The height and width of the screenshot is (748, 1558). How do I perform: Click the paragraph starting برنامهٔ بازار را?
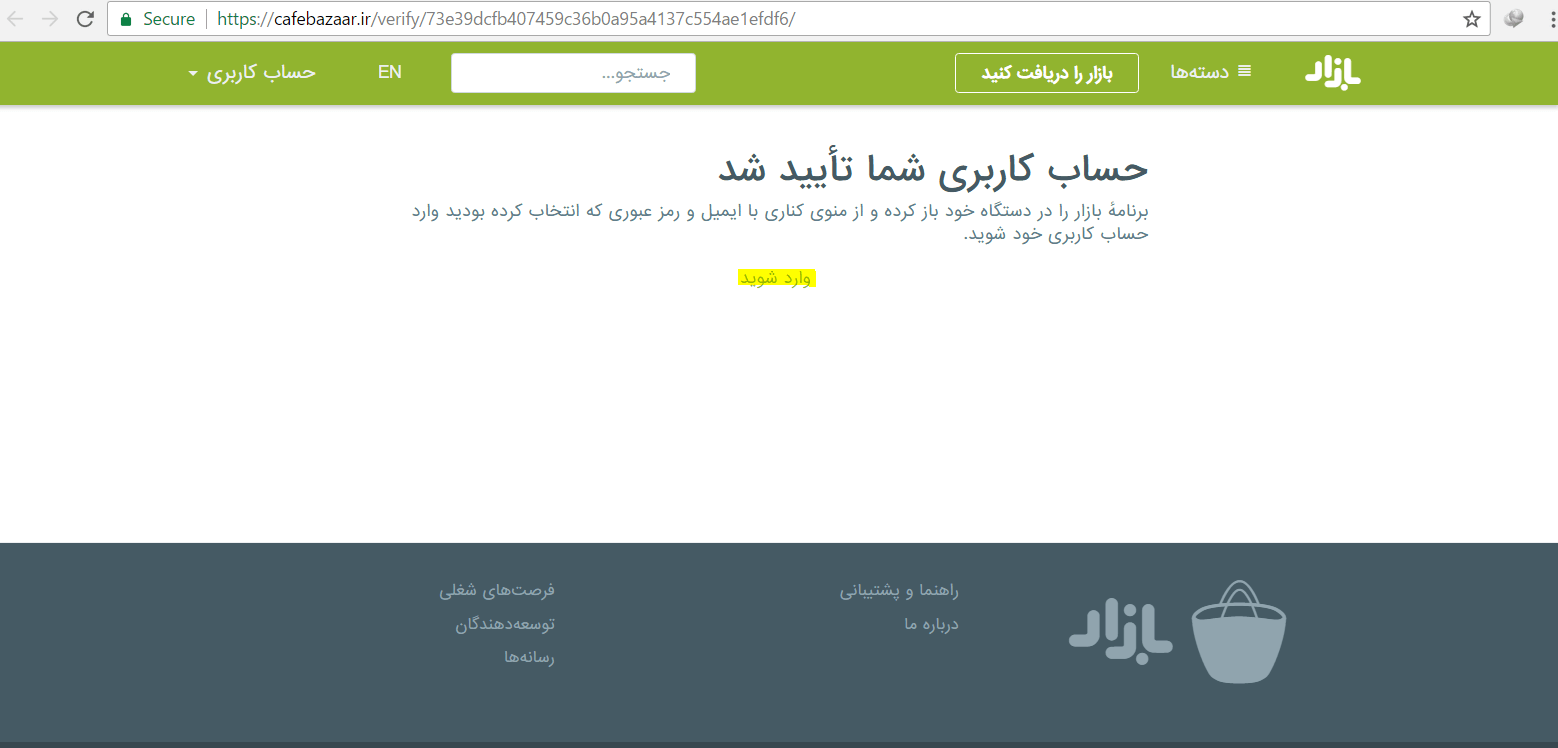point(780,222)
